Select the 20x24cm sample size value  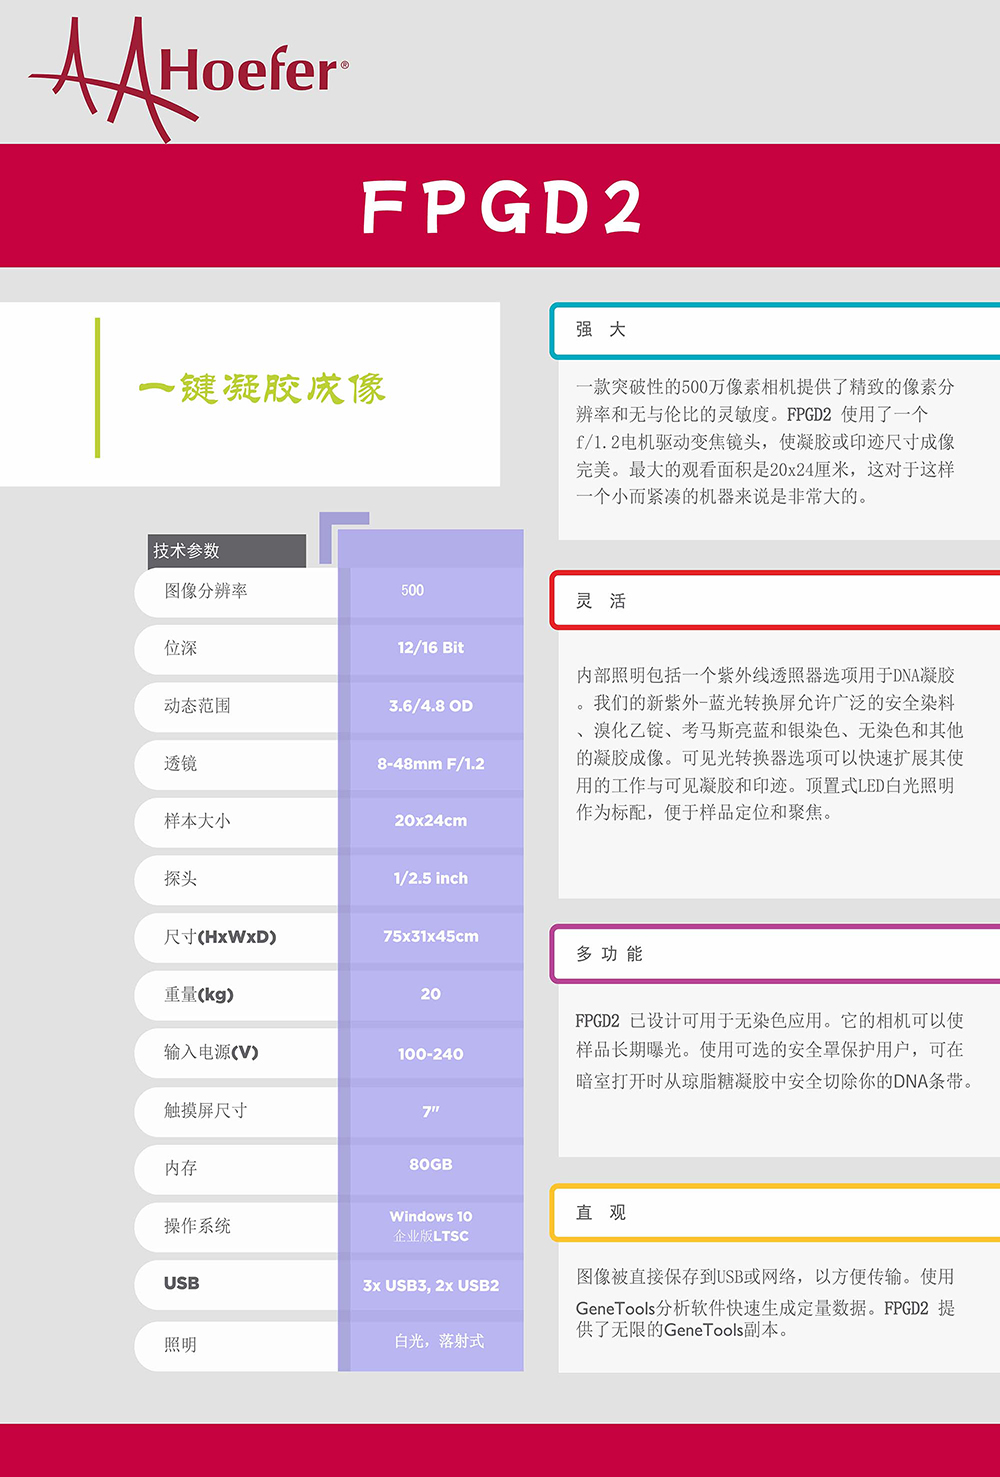pos(430,821)
